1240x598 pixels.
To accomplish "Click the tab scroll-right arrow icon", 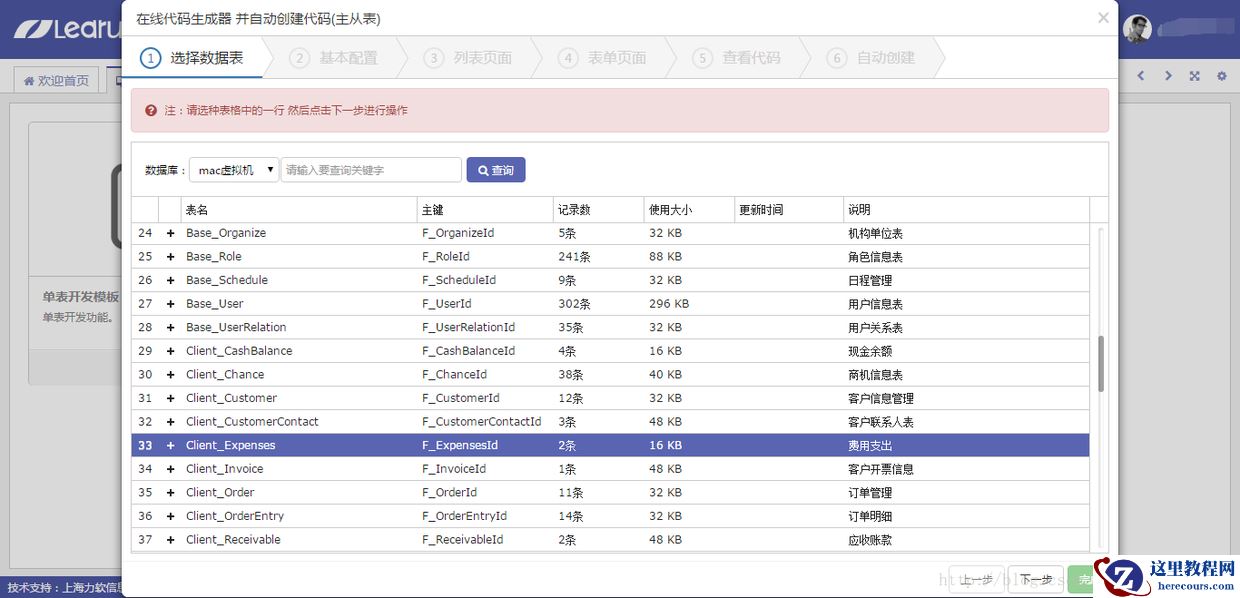I will coord(1167,76).
